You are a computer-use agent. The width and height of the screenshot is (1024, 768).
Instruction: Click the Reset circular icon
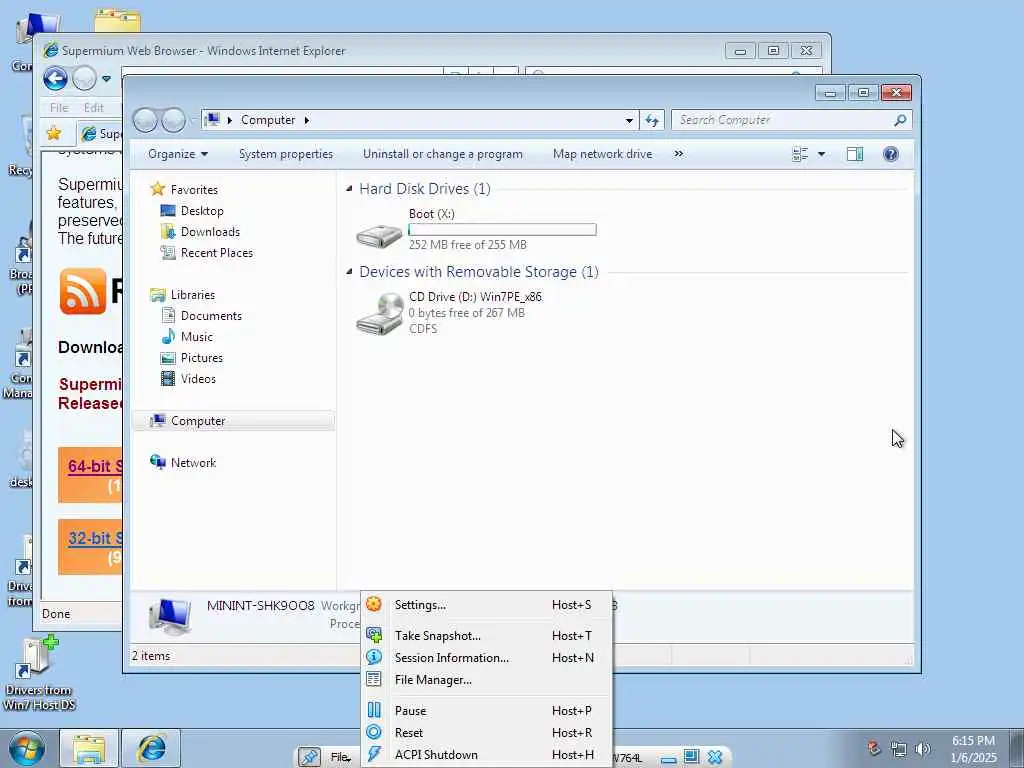[374, 732]
